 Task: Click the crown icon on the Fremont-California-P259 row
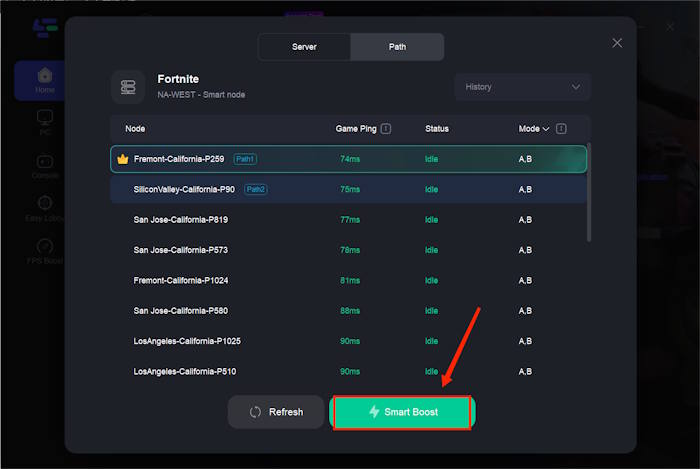click(x=123, y=159)
